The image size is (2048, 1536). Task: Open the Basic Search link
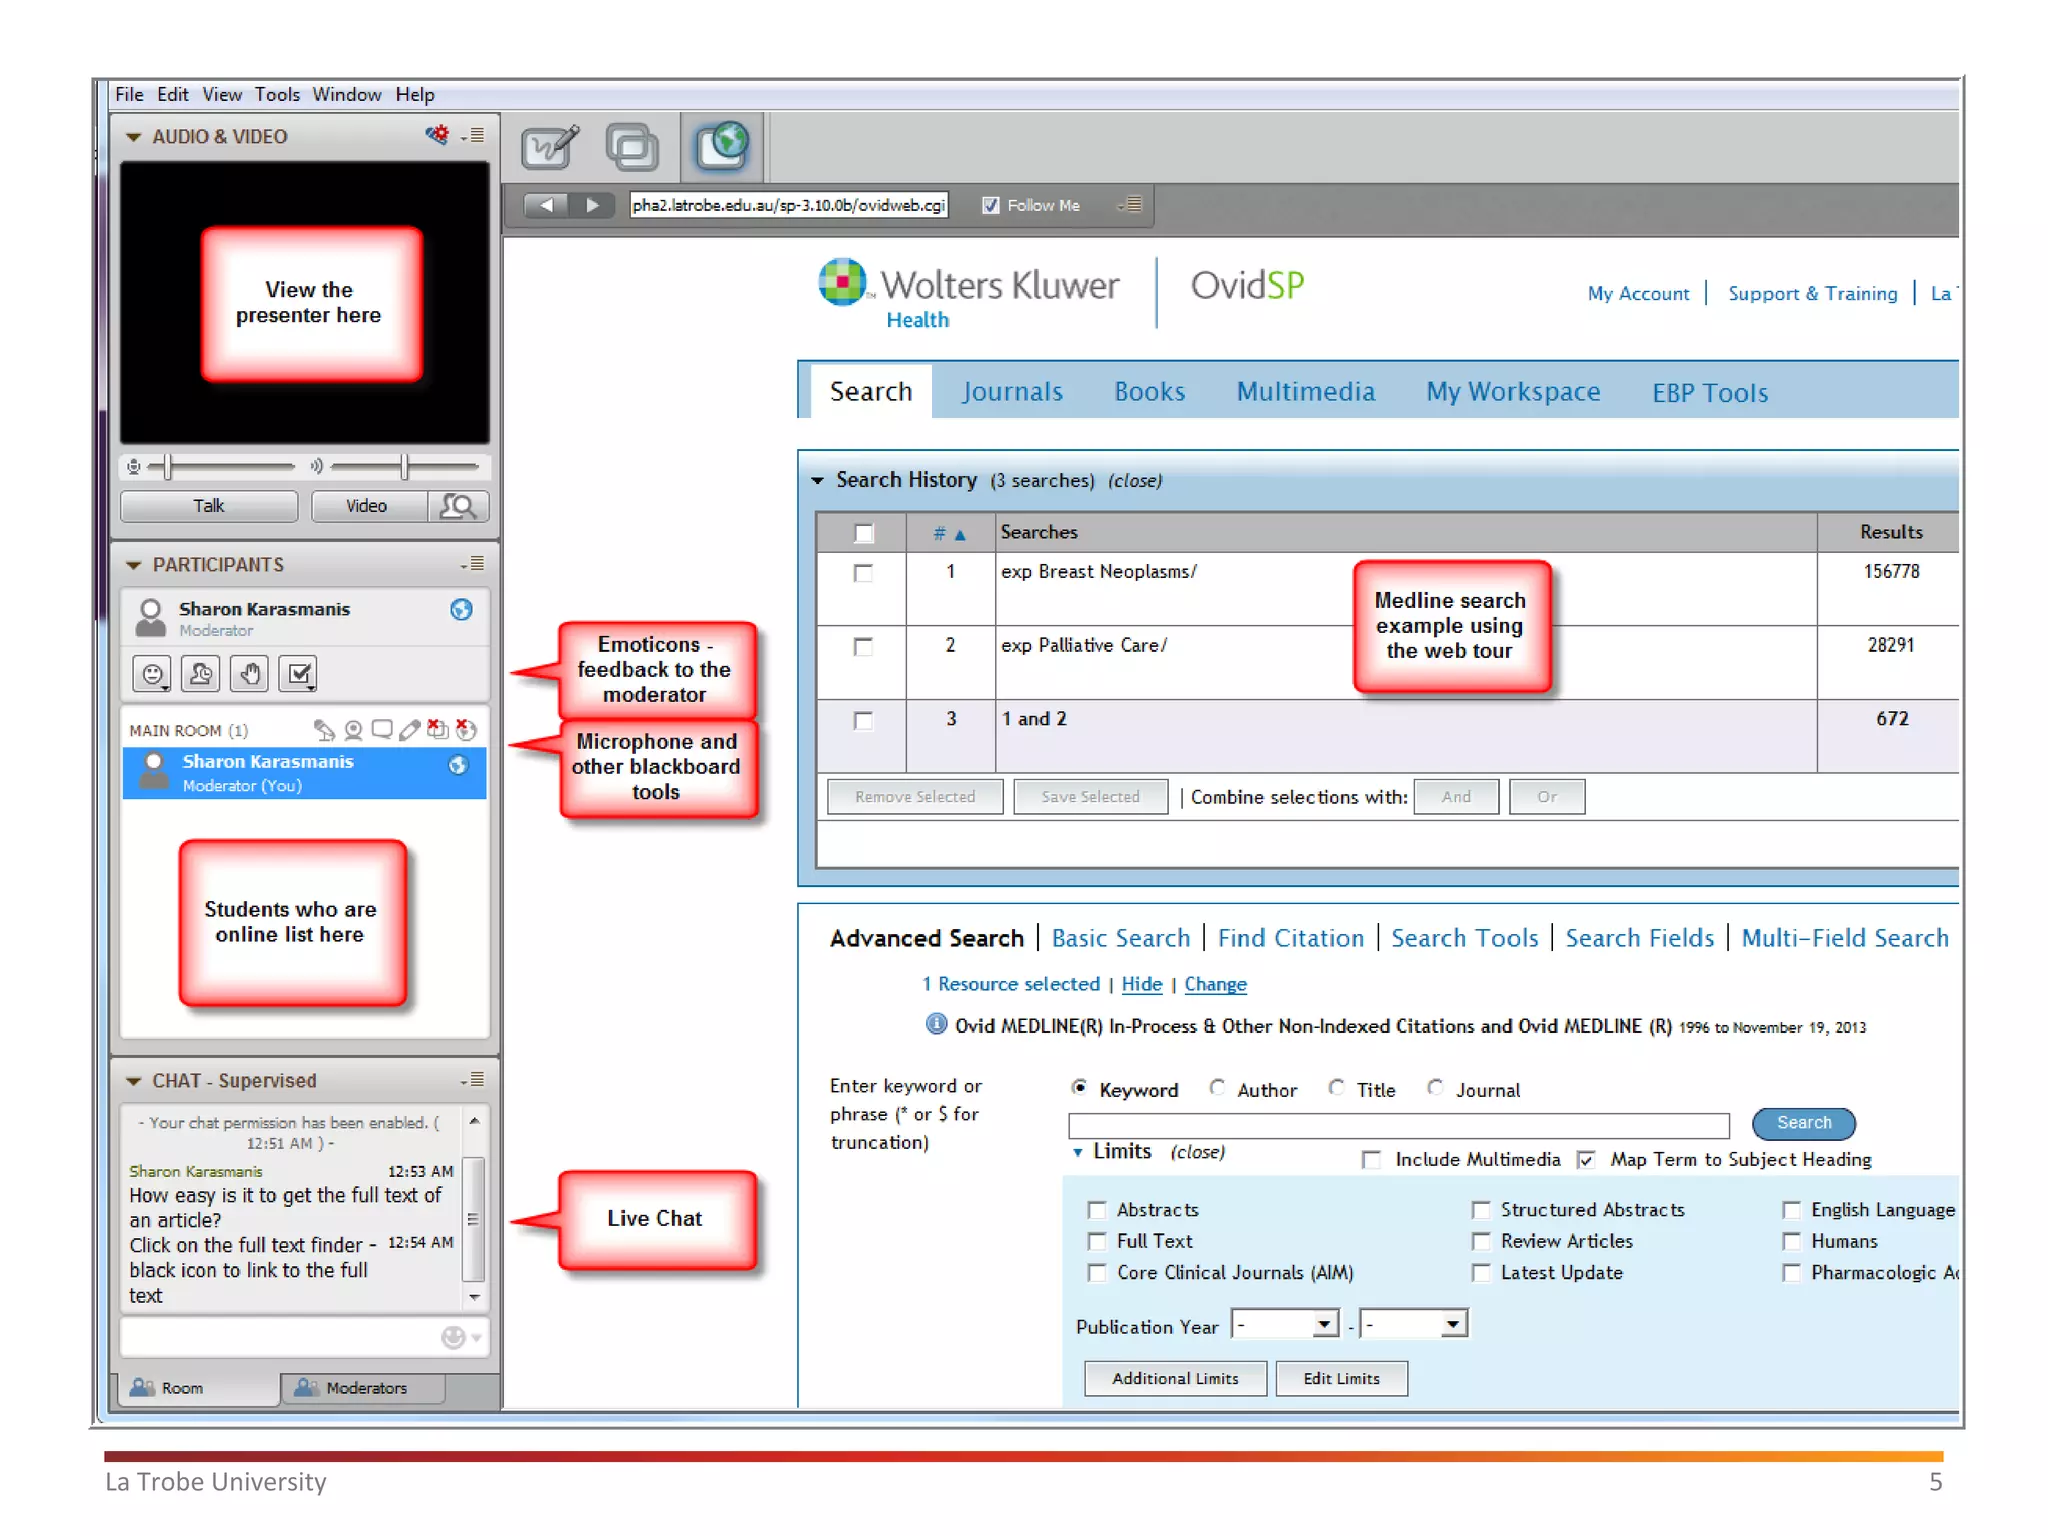click(x=1120, y=938)
